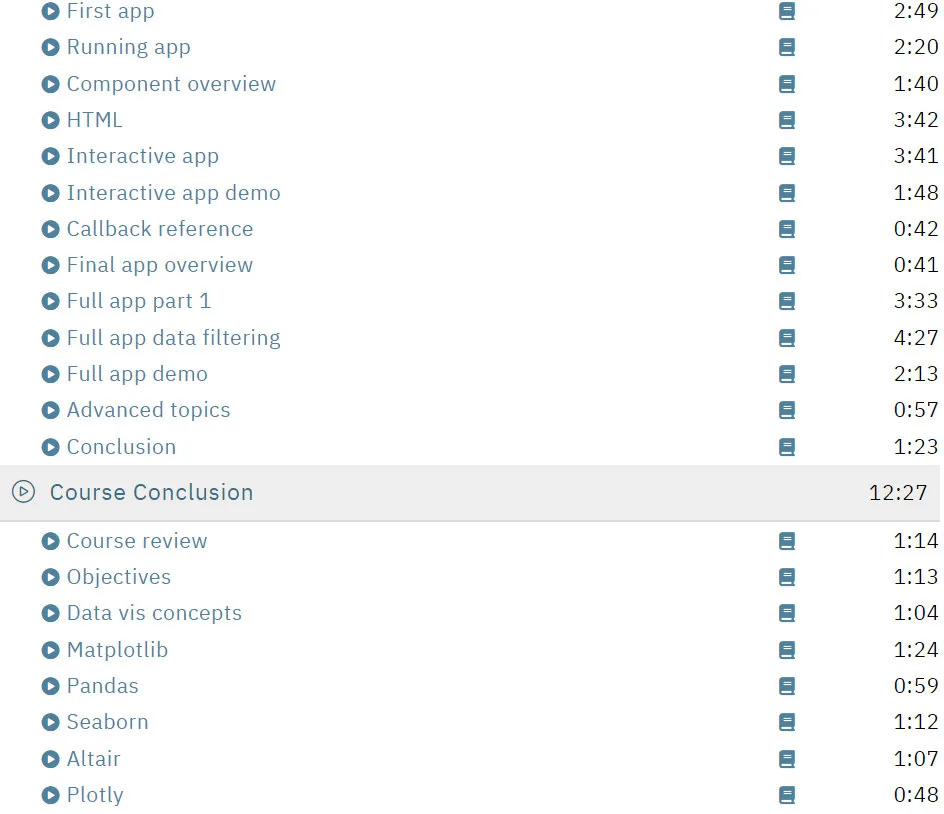Viewport: 944px width, 814px height.
Task: Select the Altair lesson title
Action: (93, 759)
